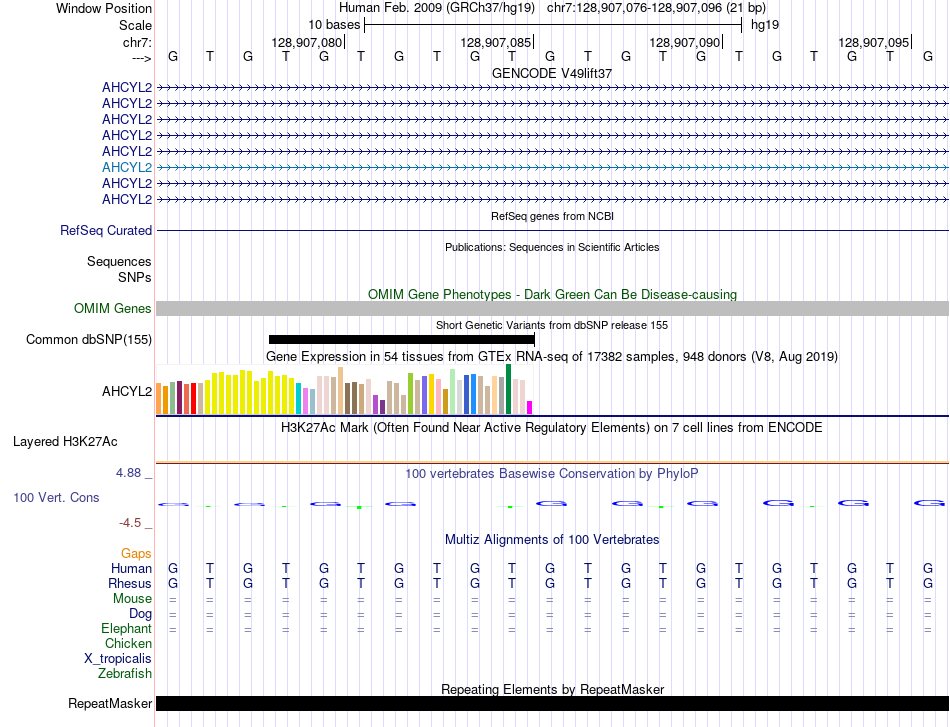Select the Common dbSNP(155) track label
Viewport: 950px width, 727px height.
pos(89,340)
